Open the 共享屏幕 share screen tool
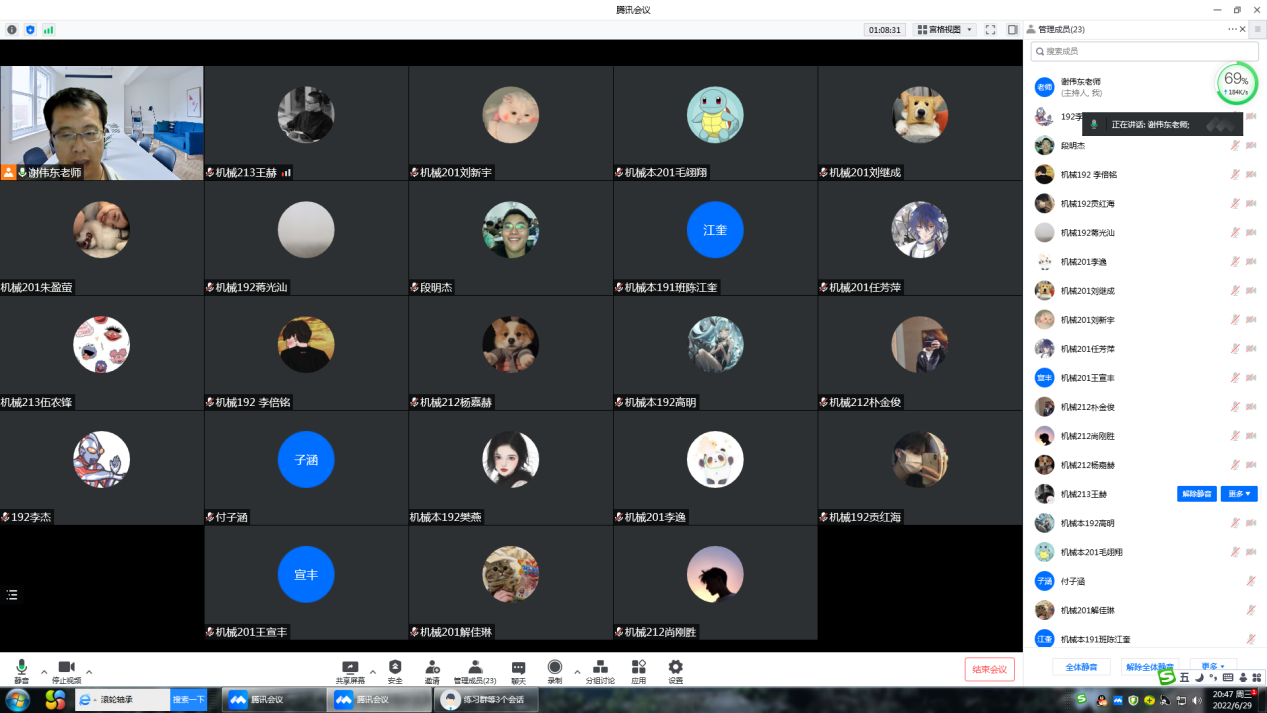The image size is (1267, 713). point(350,670)
